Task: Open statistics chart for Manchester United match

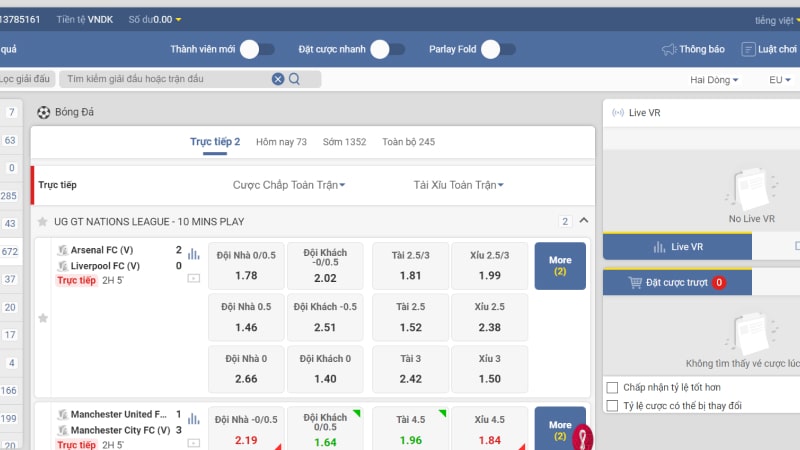Action: pos(193,419)
